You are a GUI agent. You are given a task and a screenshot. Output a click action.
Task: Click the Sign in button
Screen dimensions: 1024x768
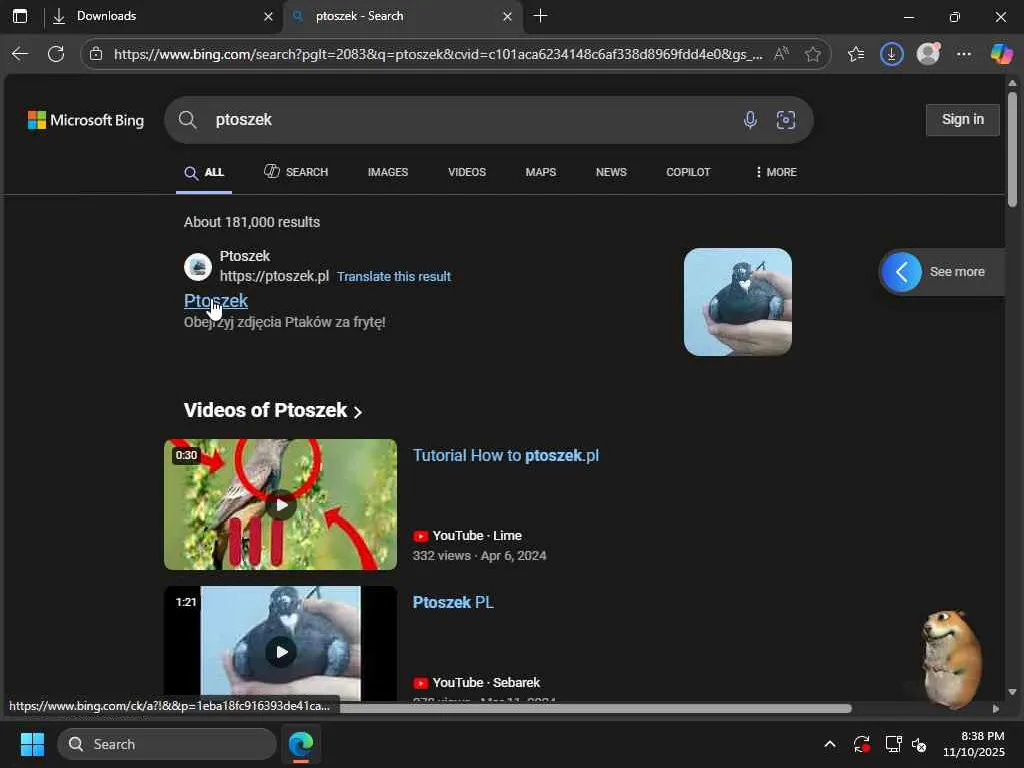coord(963,120)
